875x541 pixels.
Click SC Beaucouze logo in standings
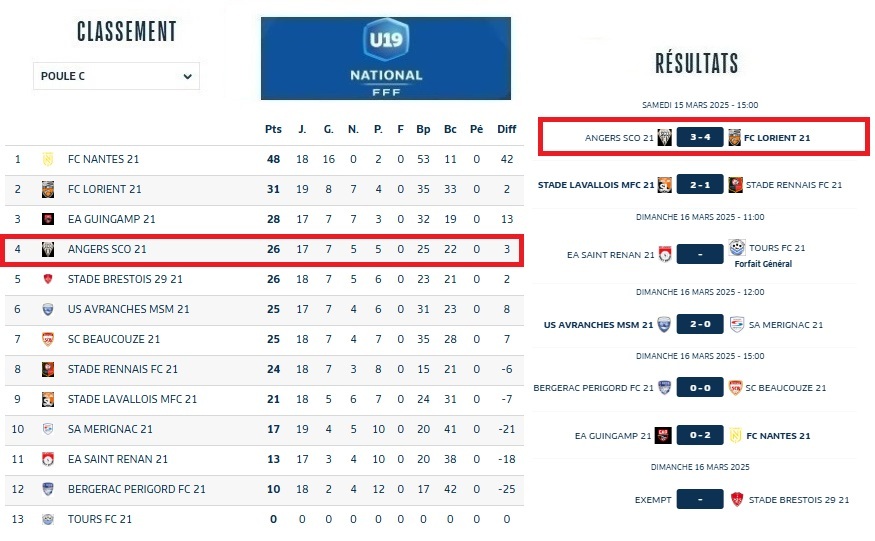[47, 339]
